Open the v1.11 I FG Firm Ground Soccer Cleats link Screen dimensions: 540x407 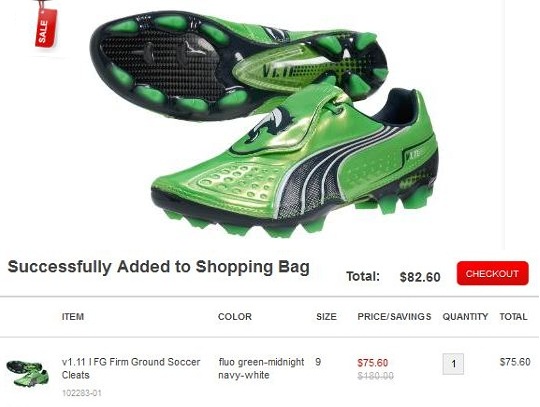click(x=131, y=368)
